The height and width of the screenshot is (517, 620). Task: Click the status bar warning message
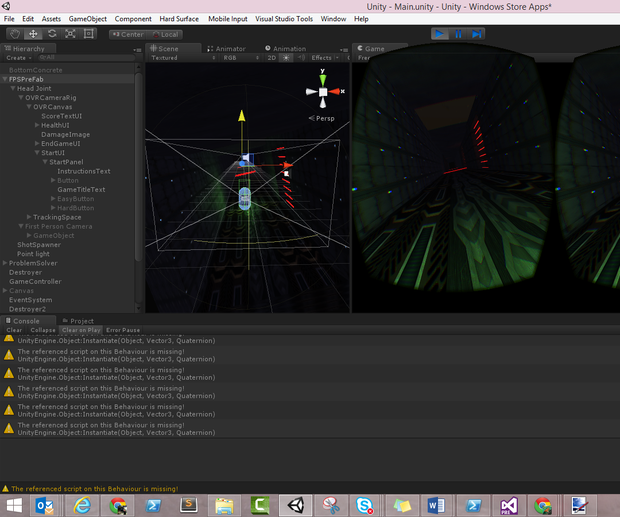95,489
